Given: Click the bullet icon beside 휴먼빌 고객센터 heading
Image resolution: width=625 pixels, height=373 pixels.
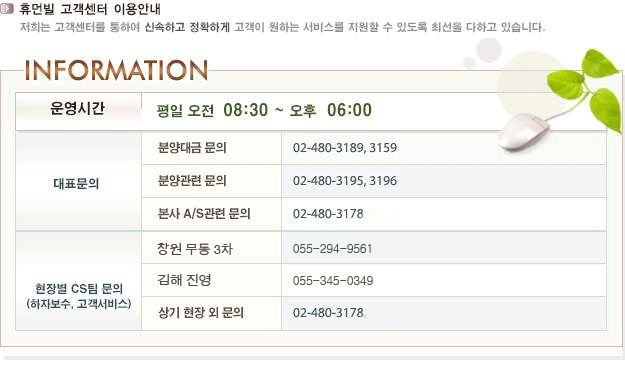Looking at the screenshot, I should (7, 9).
